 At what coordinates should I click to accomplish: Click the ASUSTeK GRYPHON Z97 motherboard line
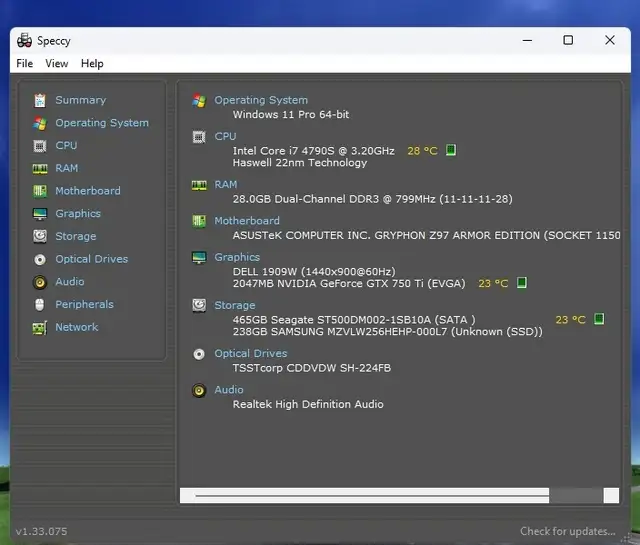click(x=427, y=236)
